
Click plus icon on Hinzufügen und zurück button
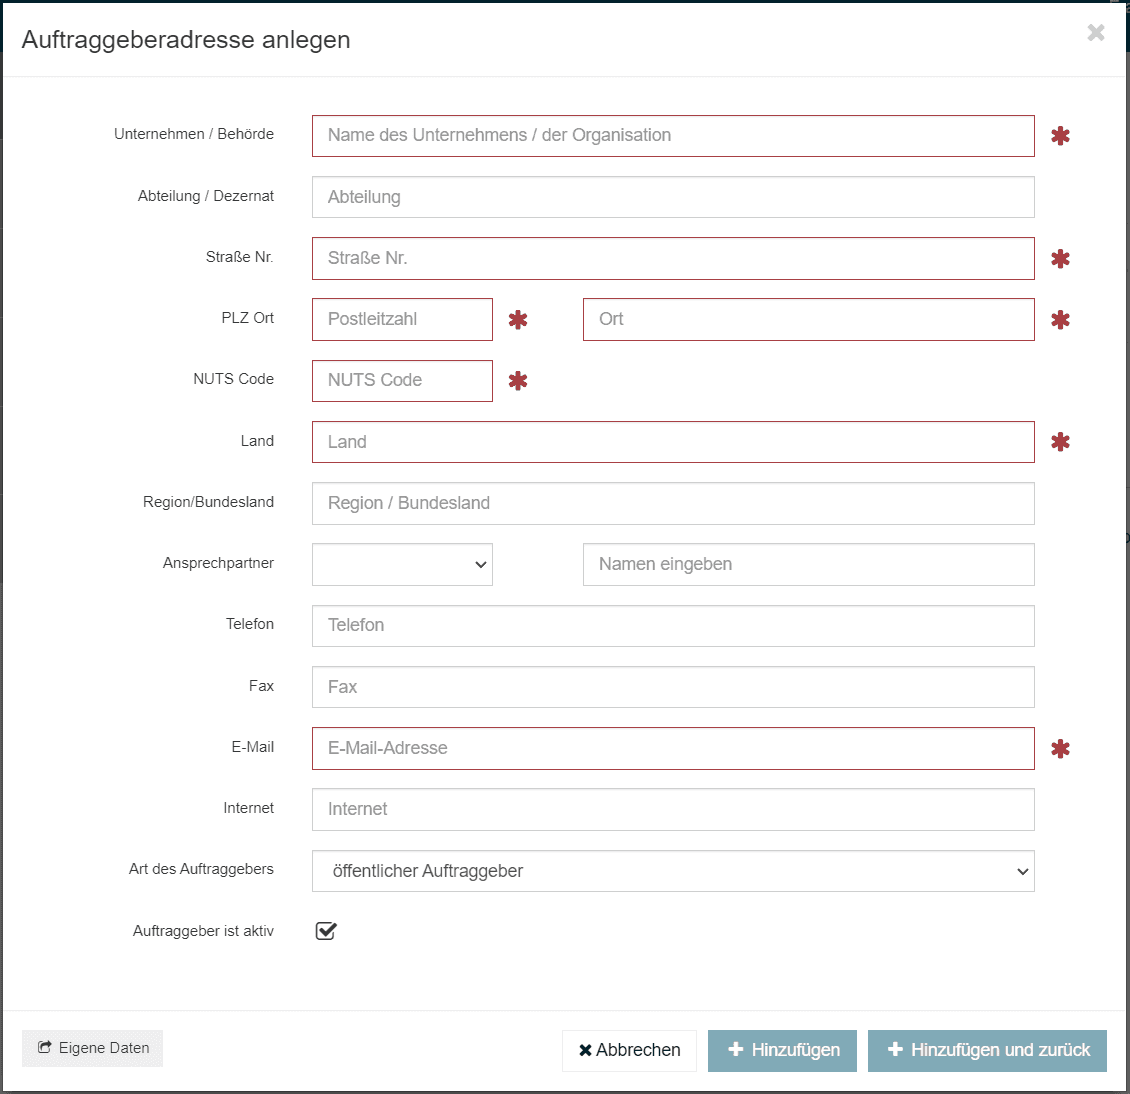click(895, 1050)
